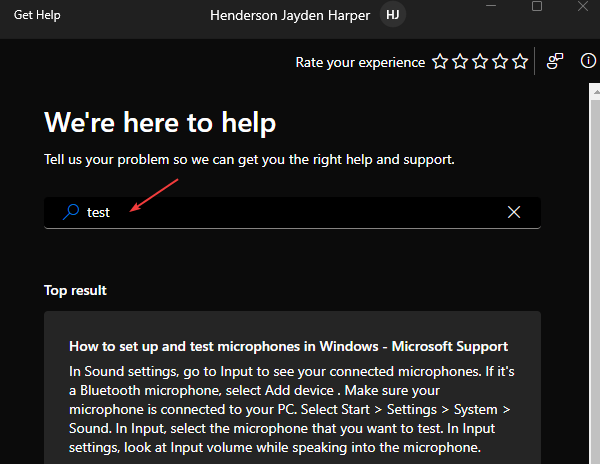Maximize the Get Help window
This screenshot has width=600, height=464.
537,6
